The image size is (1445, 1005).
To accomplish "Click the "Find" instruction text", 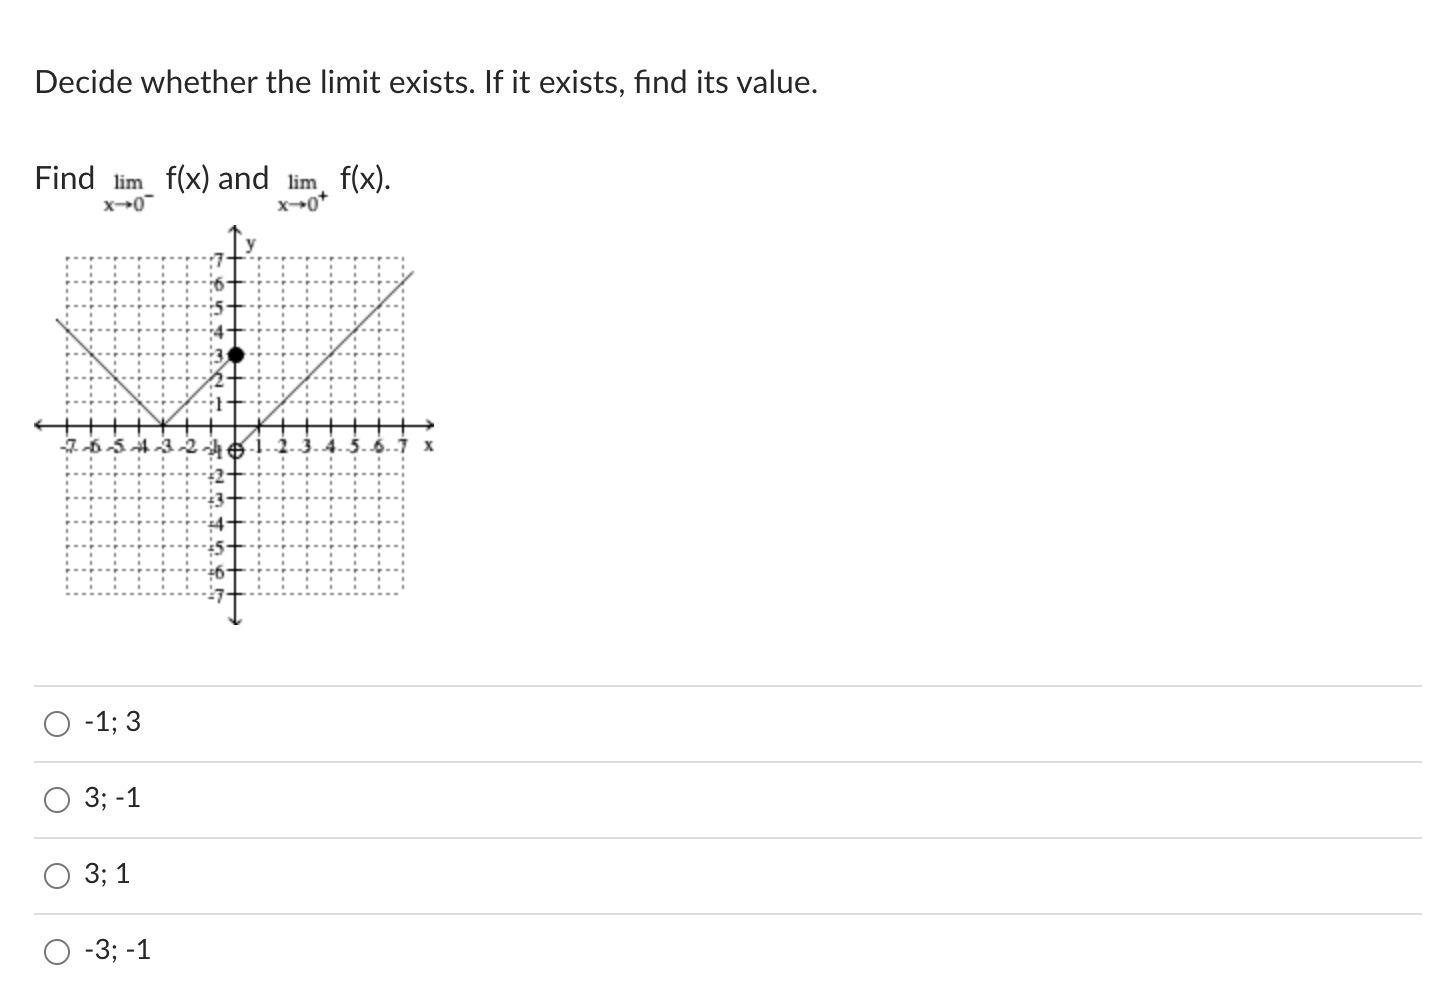I will (64, 178).
